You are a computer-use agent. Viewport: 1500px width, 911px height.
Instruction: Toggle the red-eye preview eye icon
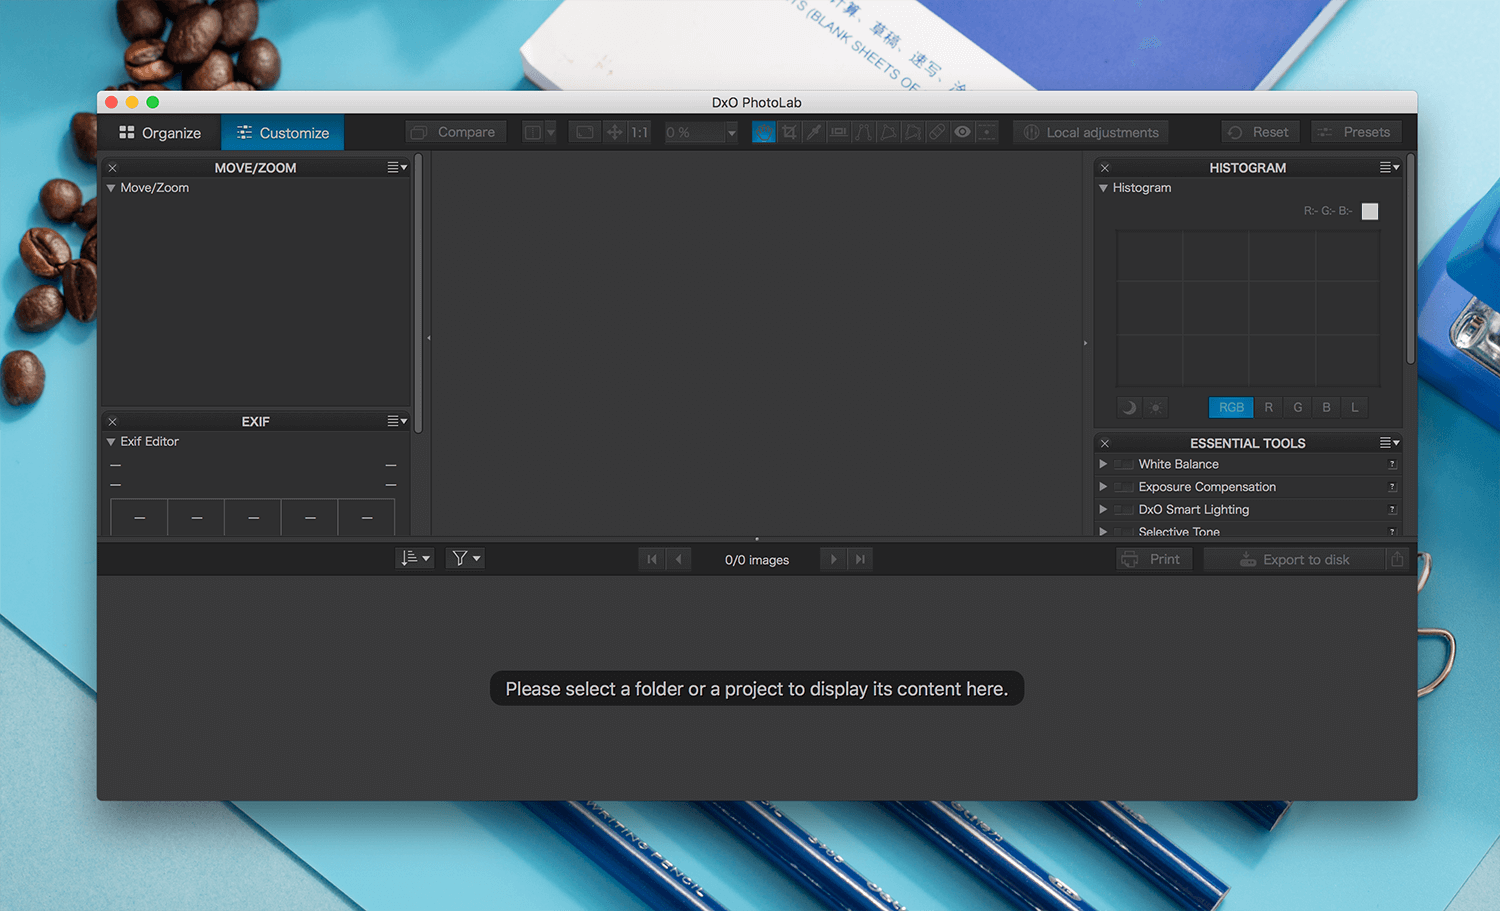[962, 132]
